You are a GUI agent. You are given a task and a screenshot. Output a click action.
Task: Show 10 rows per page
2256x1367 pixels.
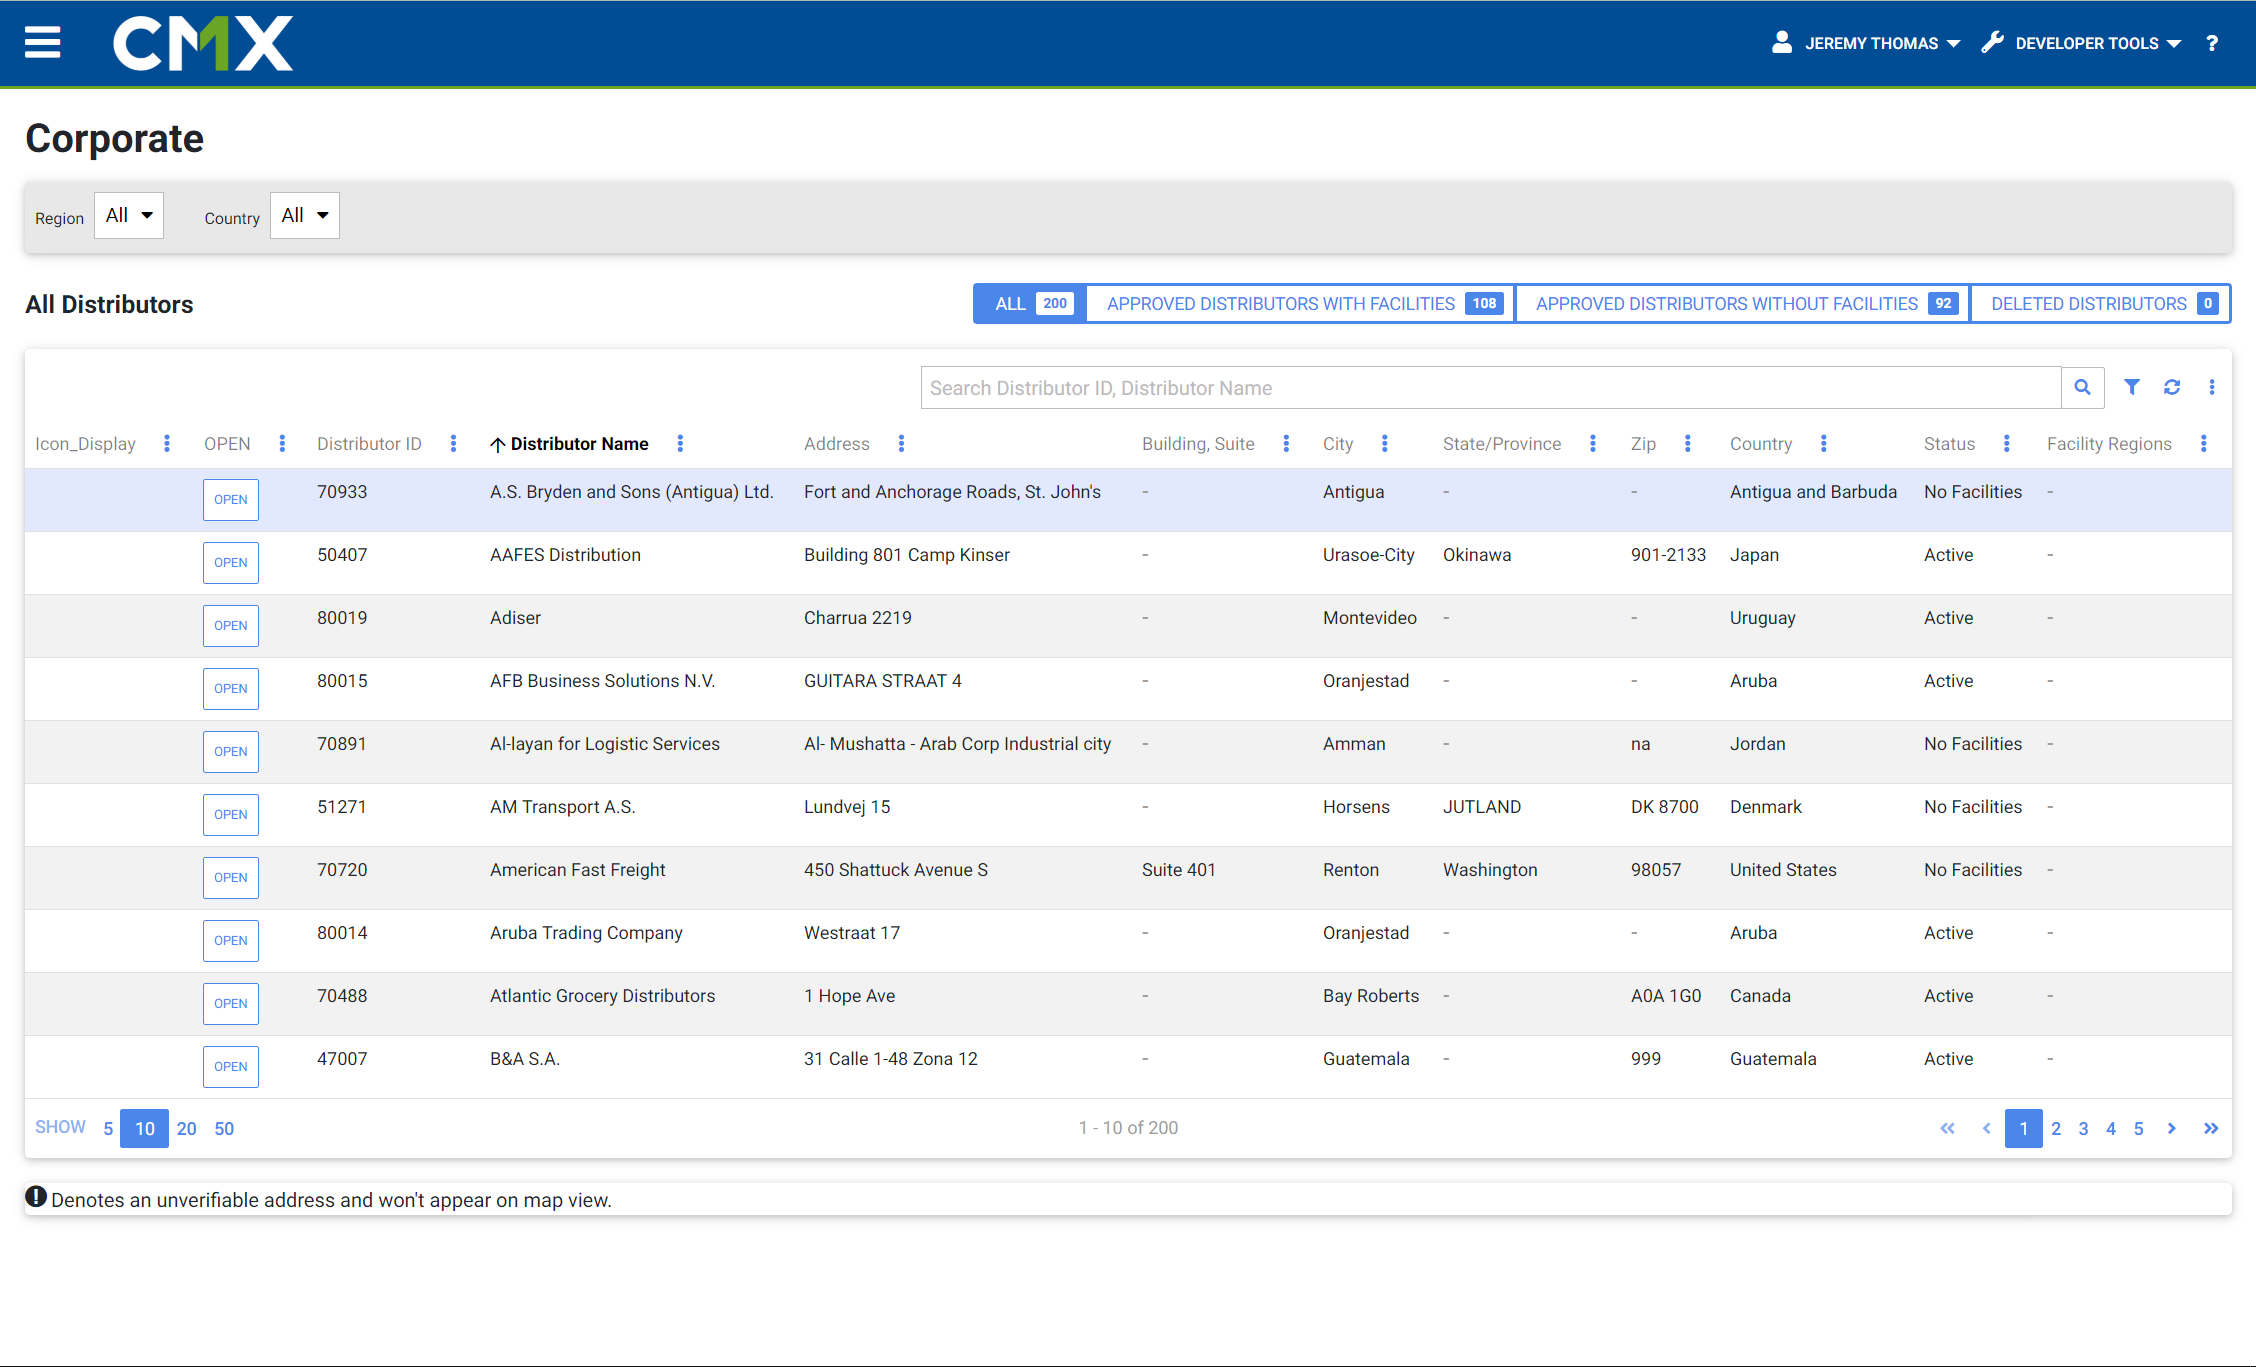point(145,1129)
